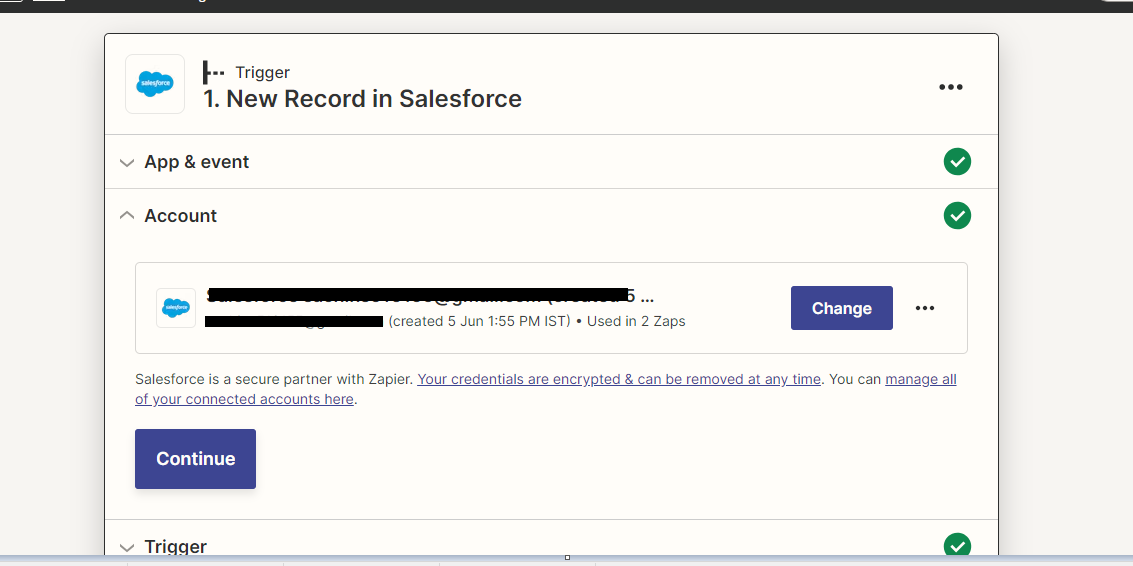This screenshot has width=1133, height=566.
Task: Click the green checkmark beside App & event
Action: pyautogui.click(x=957, y=161)
